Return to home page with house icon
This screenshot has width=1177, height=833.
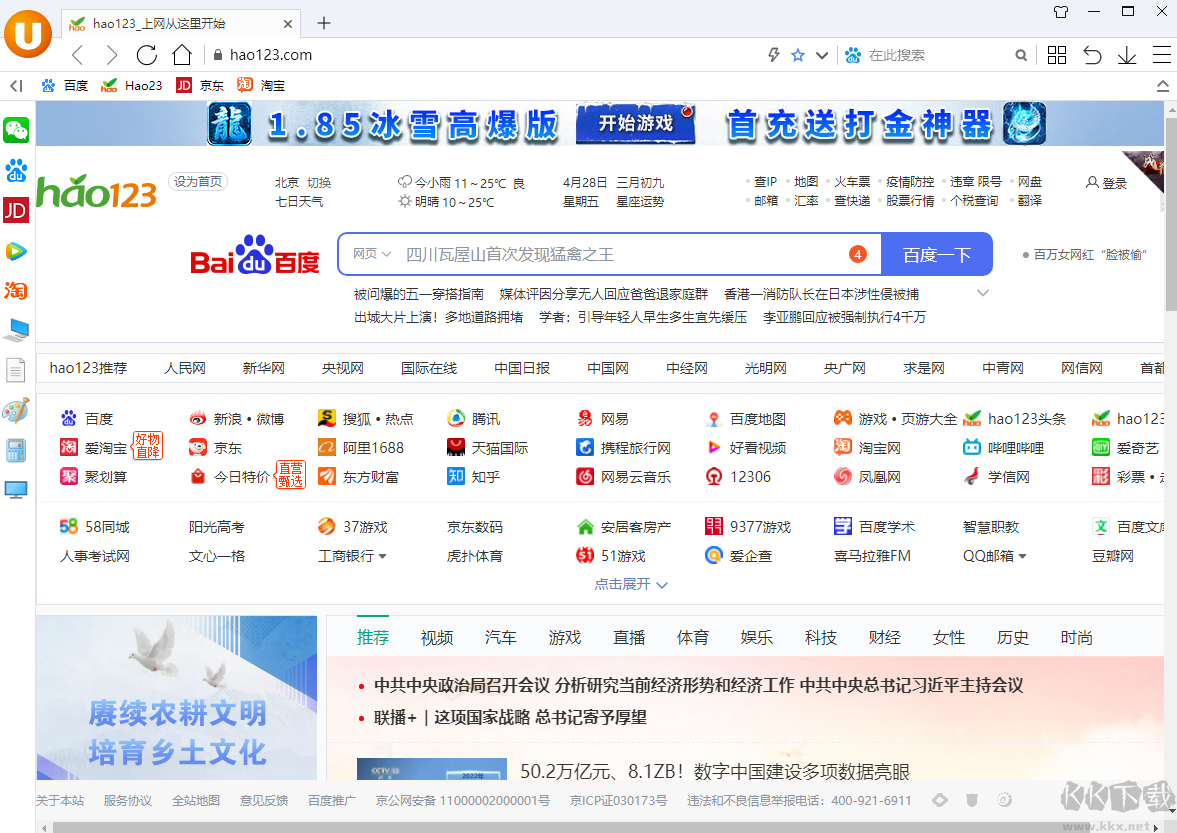pos(181,55)
